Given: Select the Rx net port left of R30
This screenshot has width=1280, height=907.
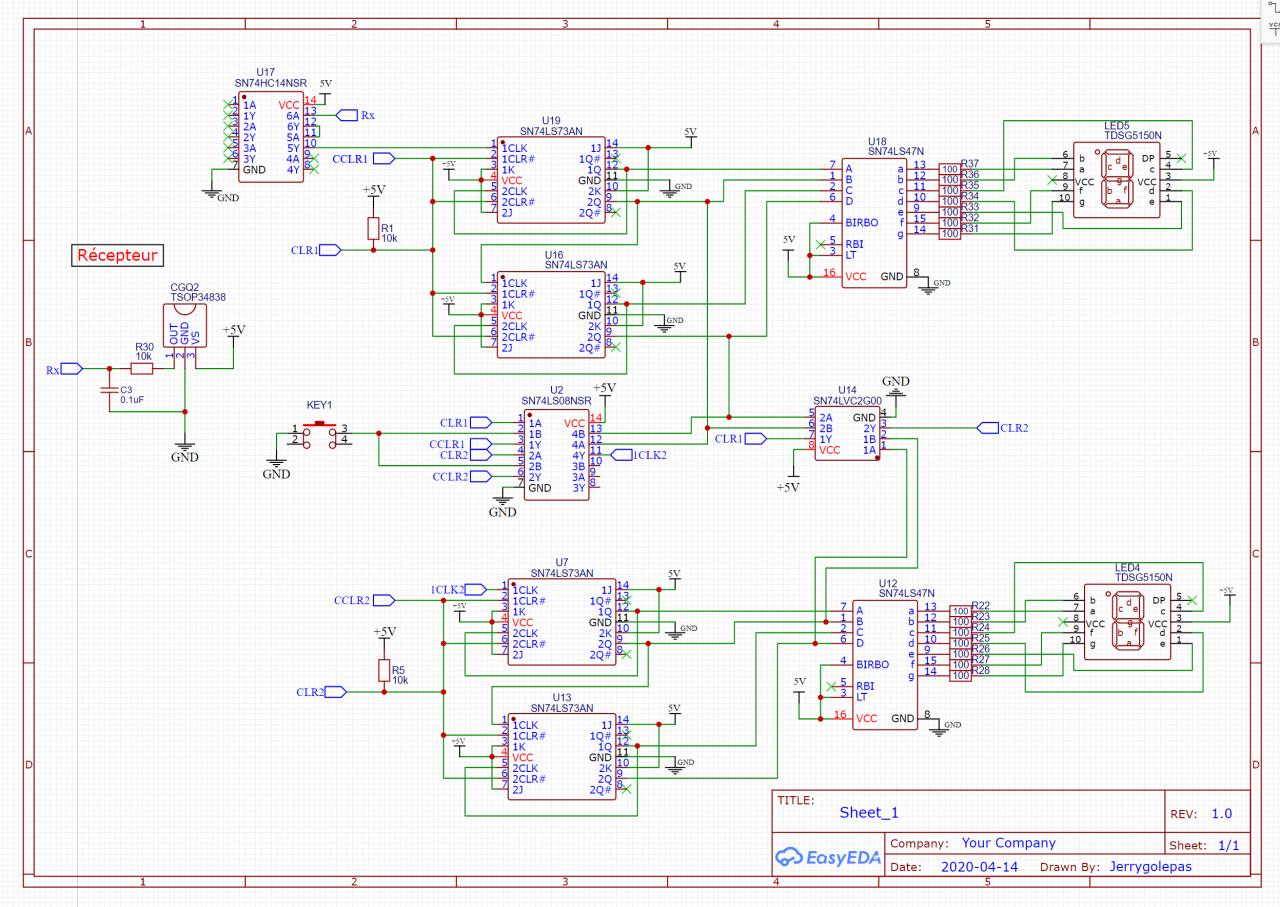Looking at the screenshot, I should pos(64,369).
